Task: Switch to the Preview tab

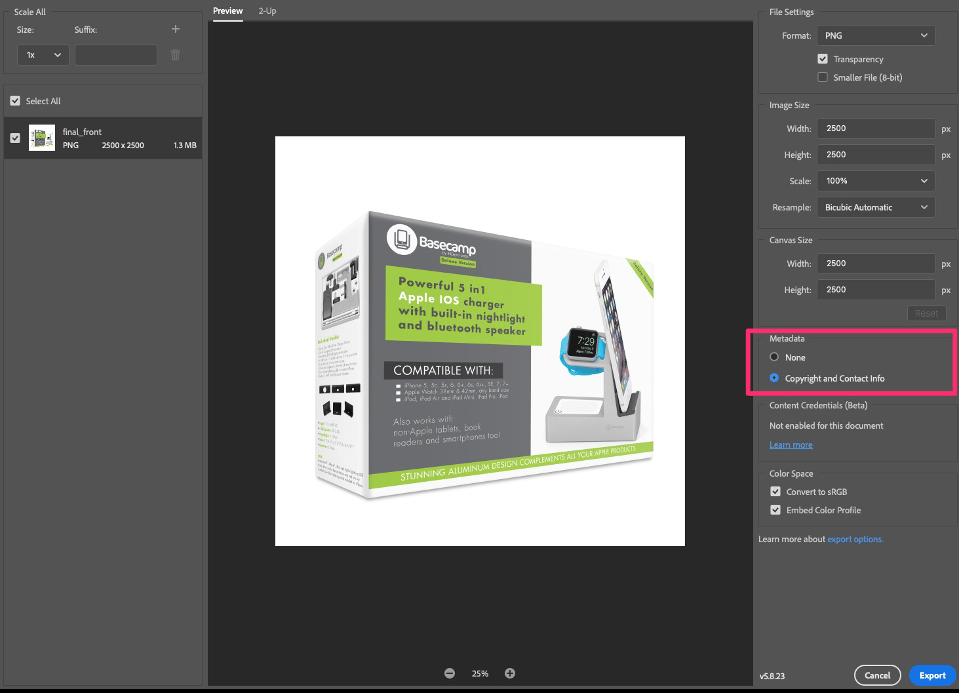Action: pos(228,11)
